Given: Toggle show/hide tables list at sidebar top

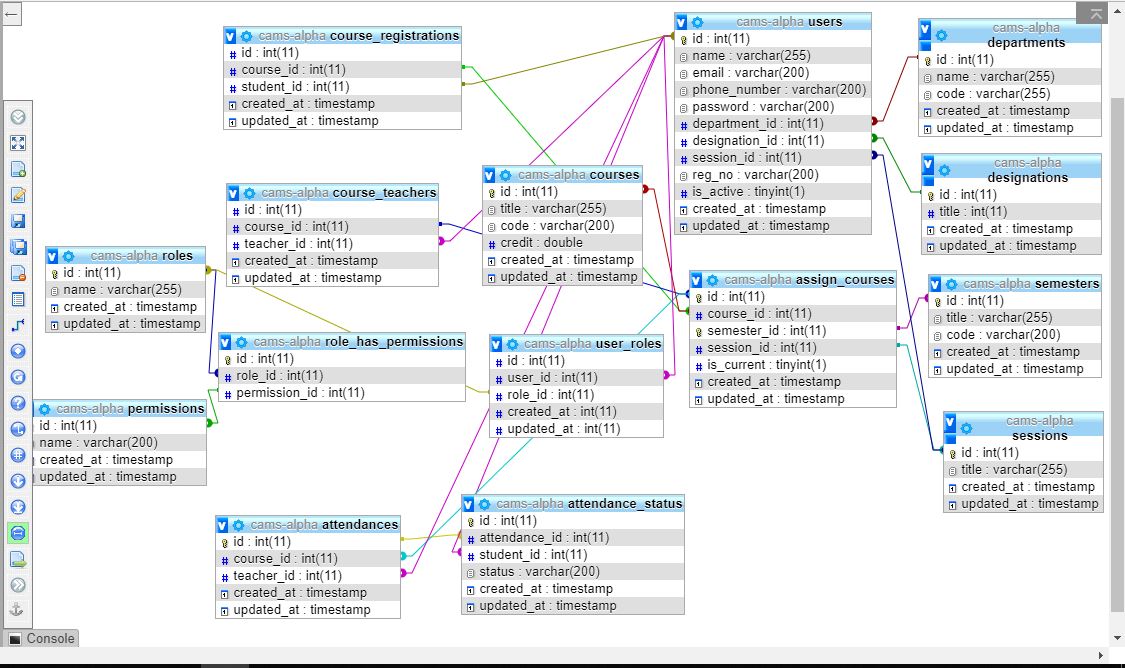Looking at the screenshot, I should point(18,117).
